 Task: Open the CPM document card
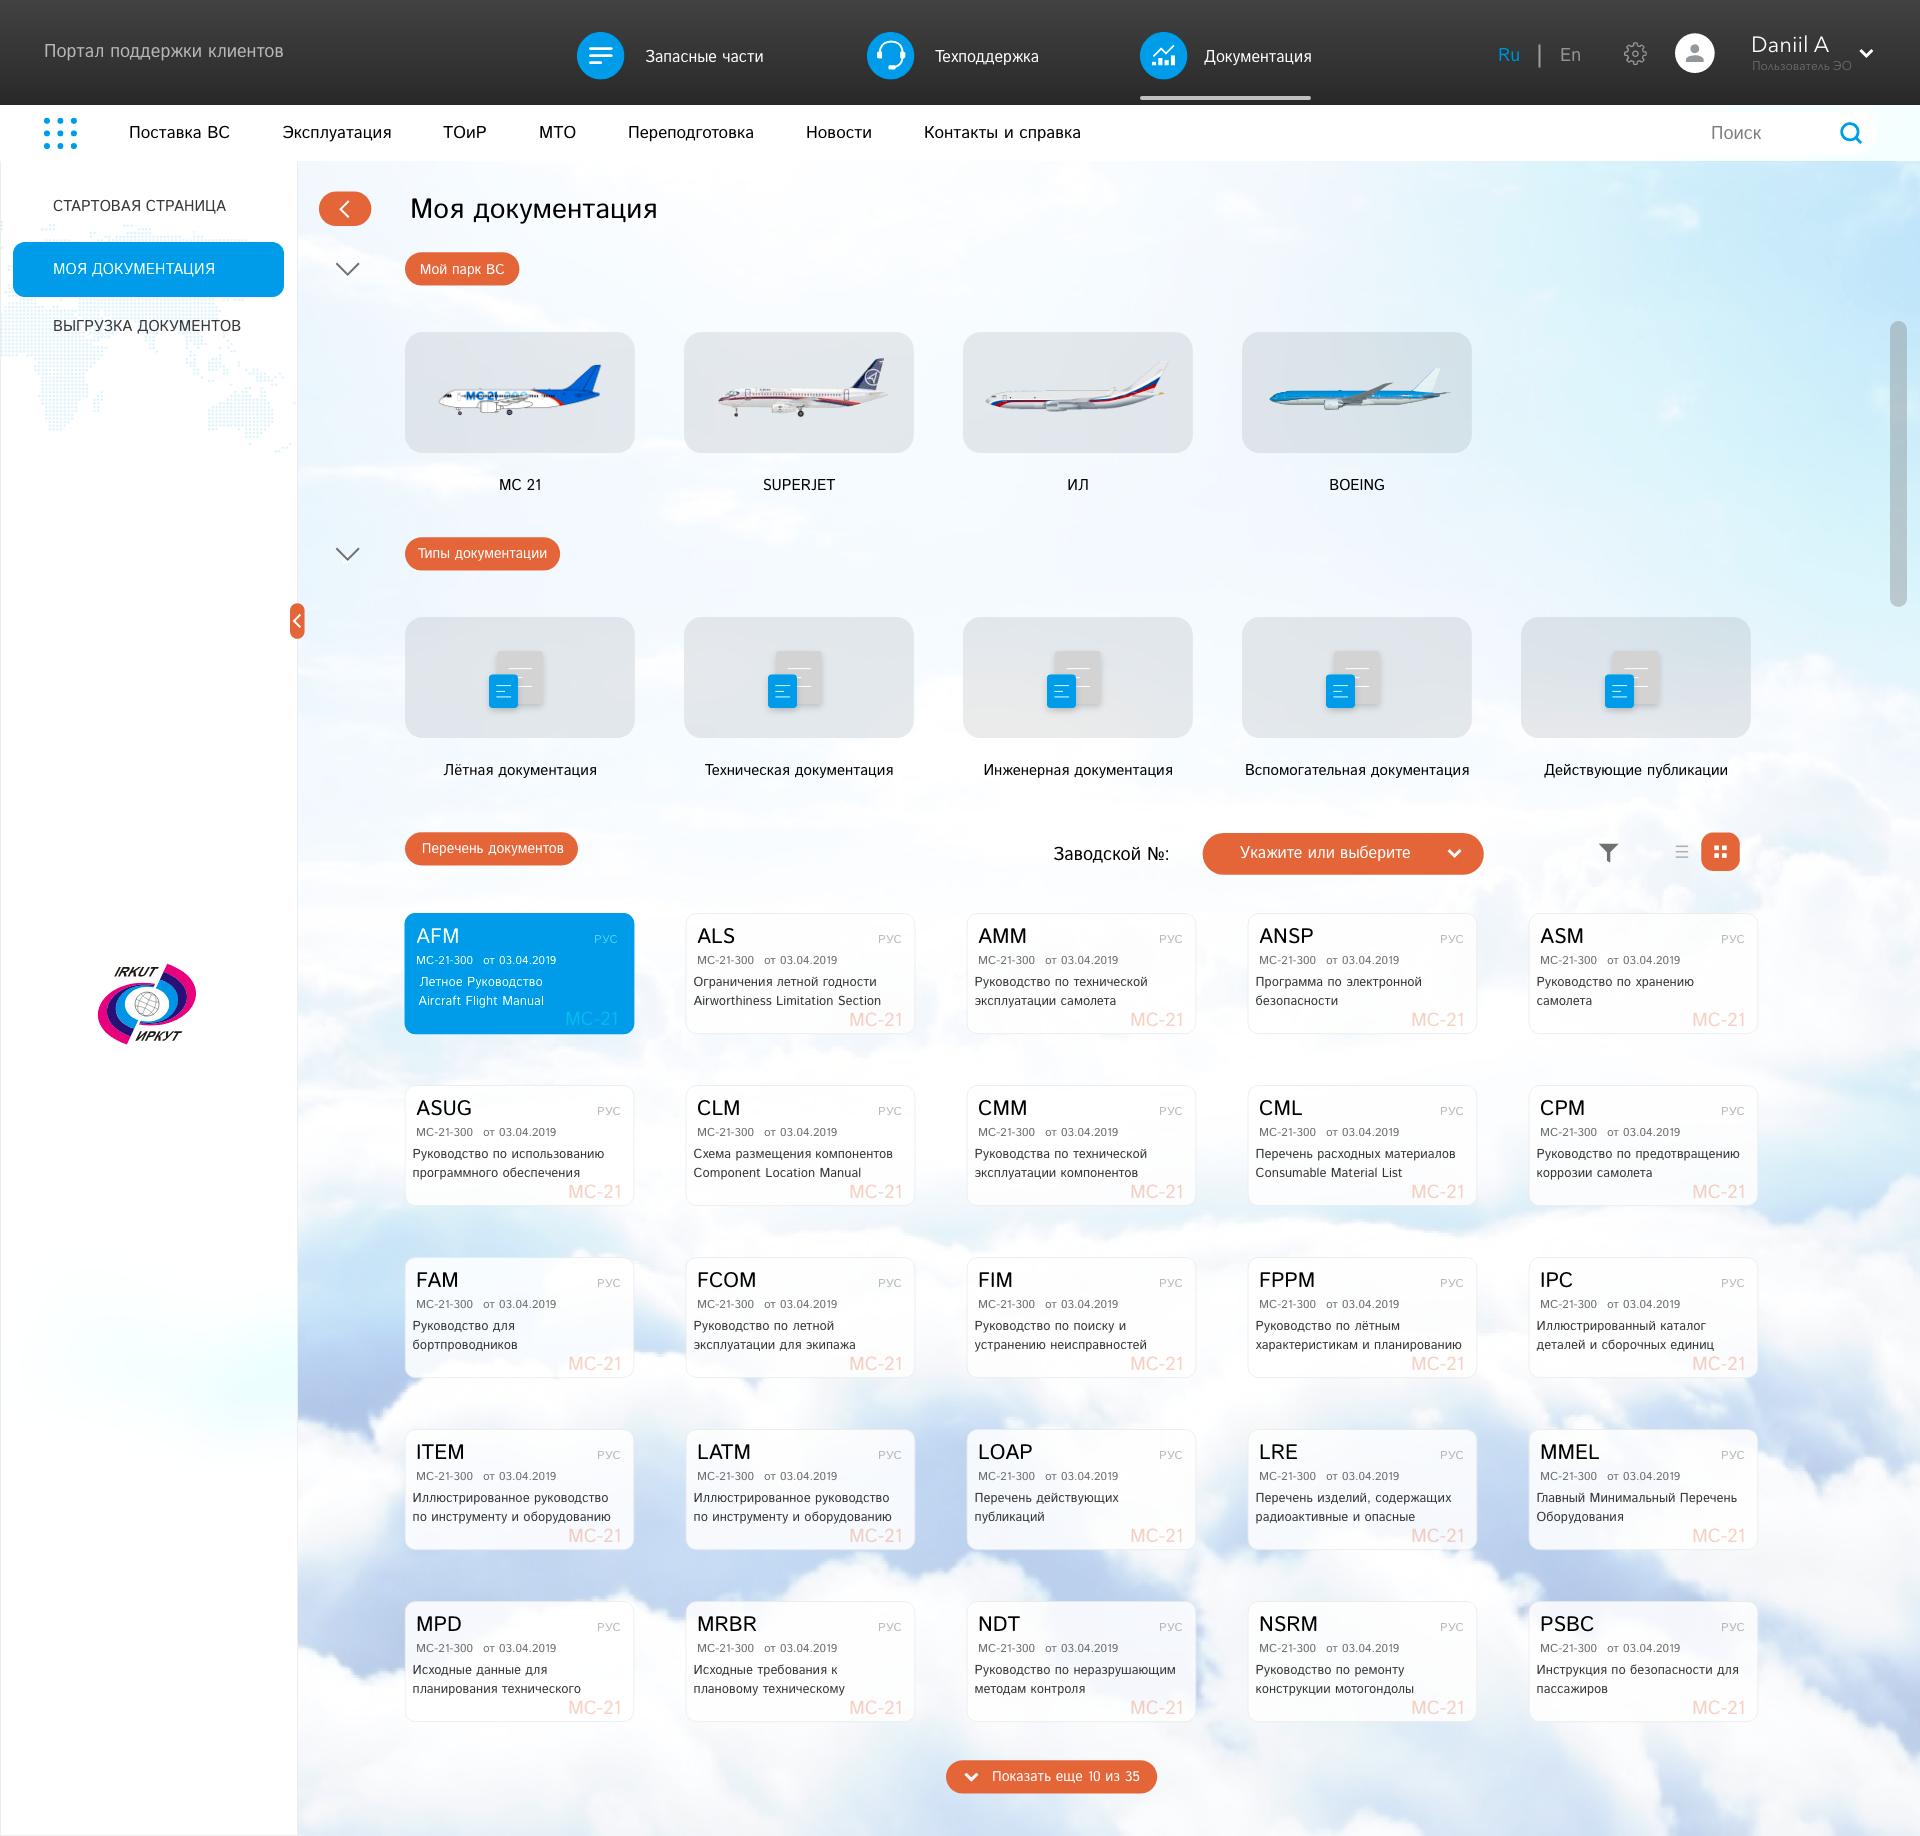pyautogui.click(x=1643, y=1145)
